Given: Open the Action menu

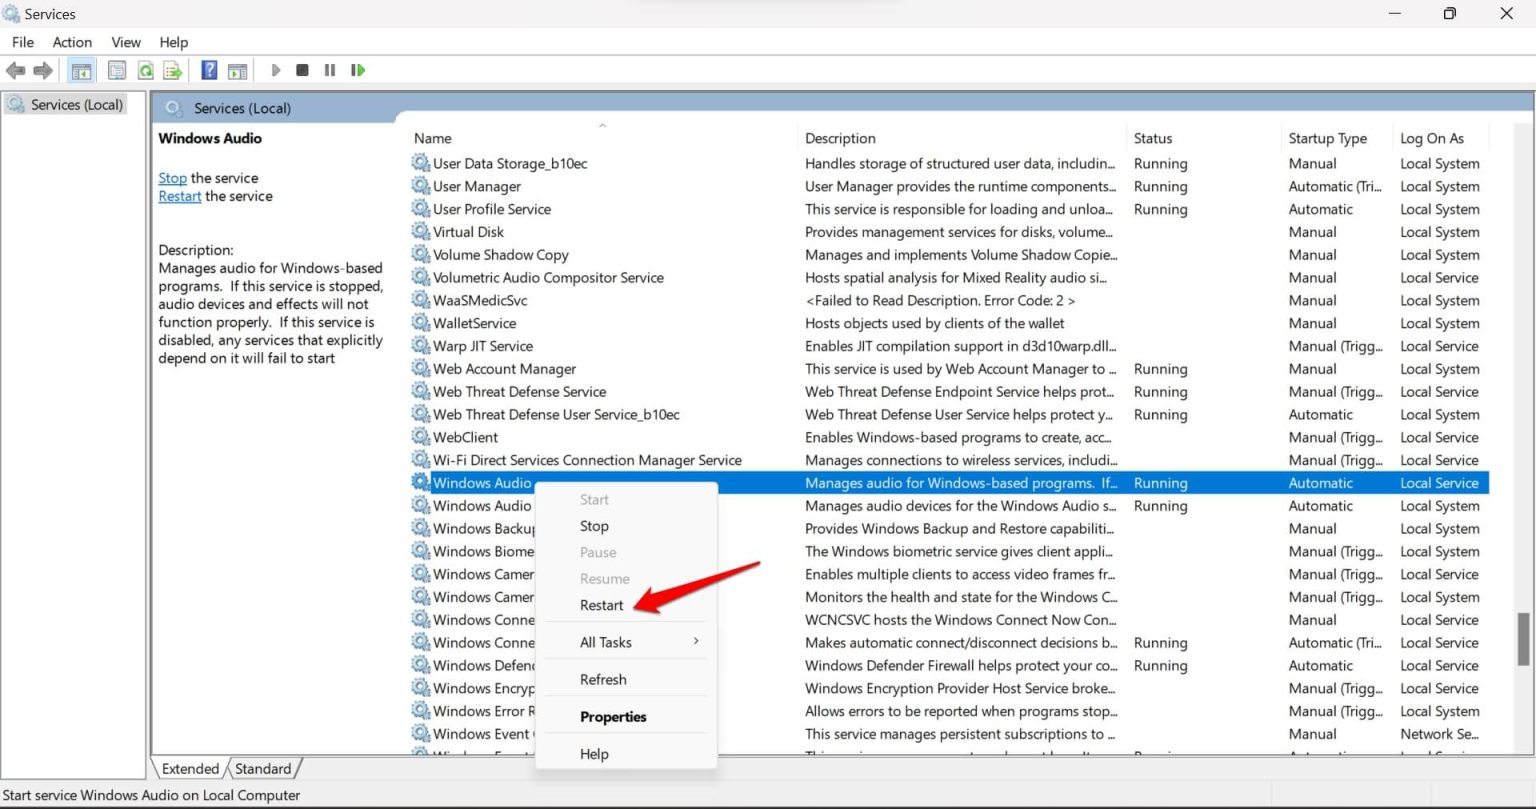Looking at the screenshot, I should click(71, 42).
